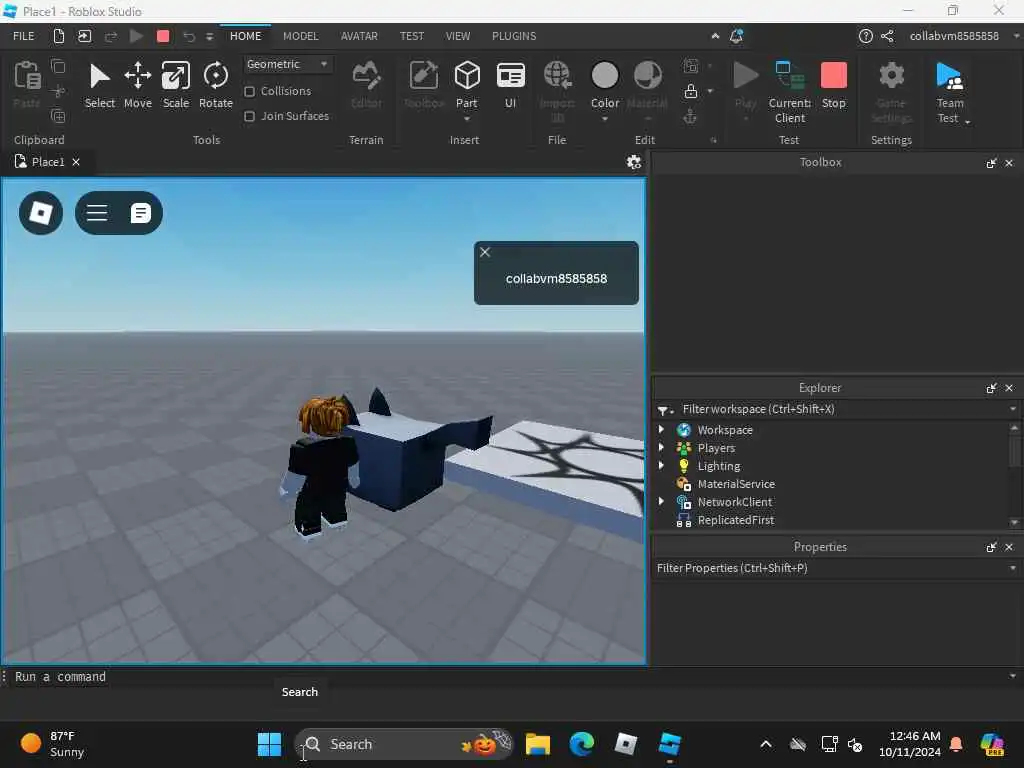Open the FILE menu
This screenshot has width=1024, height=768.
24,36
